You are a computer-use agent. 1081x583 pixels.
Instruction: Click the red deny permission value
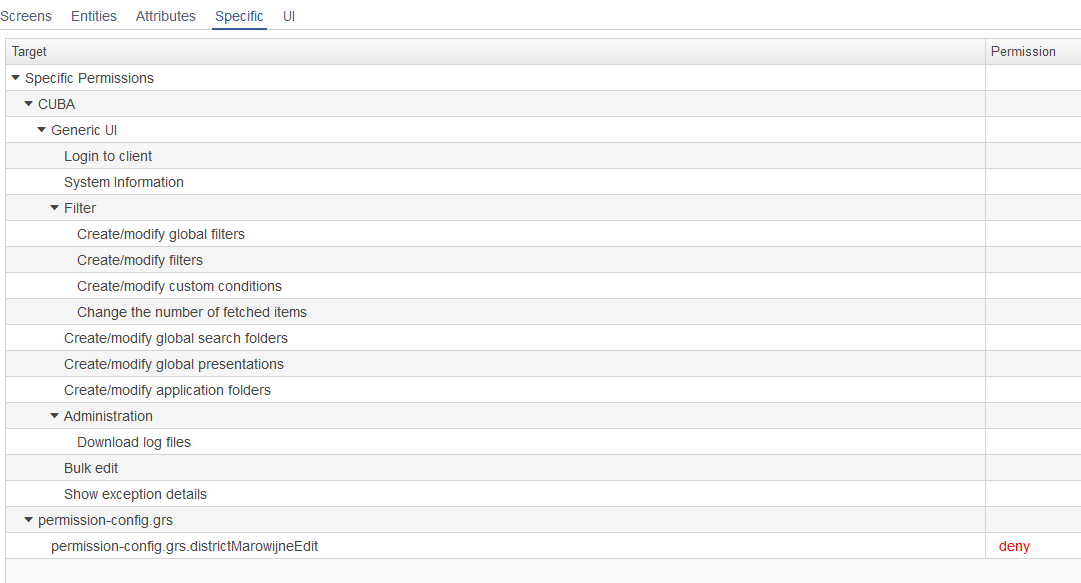(x=1014, y=546)
